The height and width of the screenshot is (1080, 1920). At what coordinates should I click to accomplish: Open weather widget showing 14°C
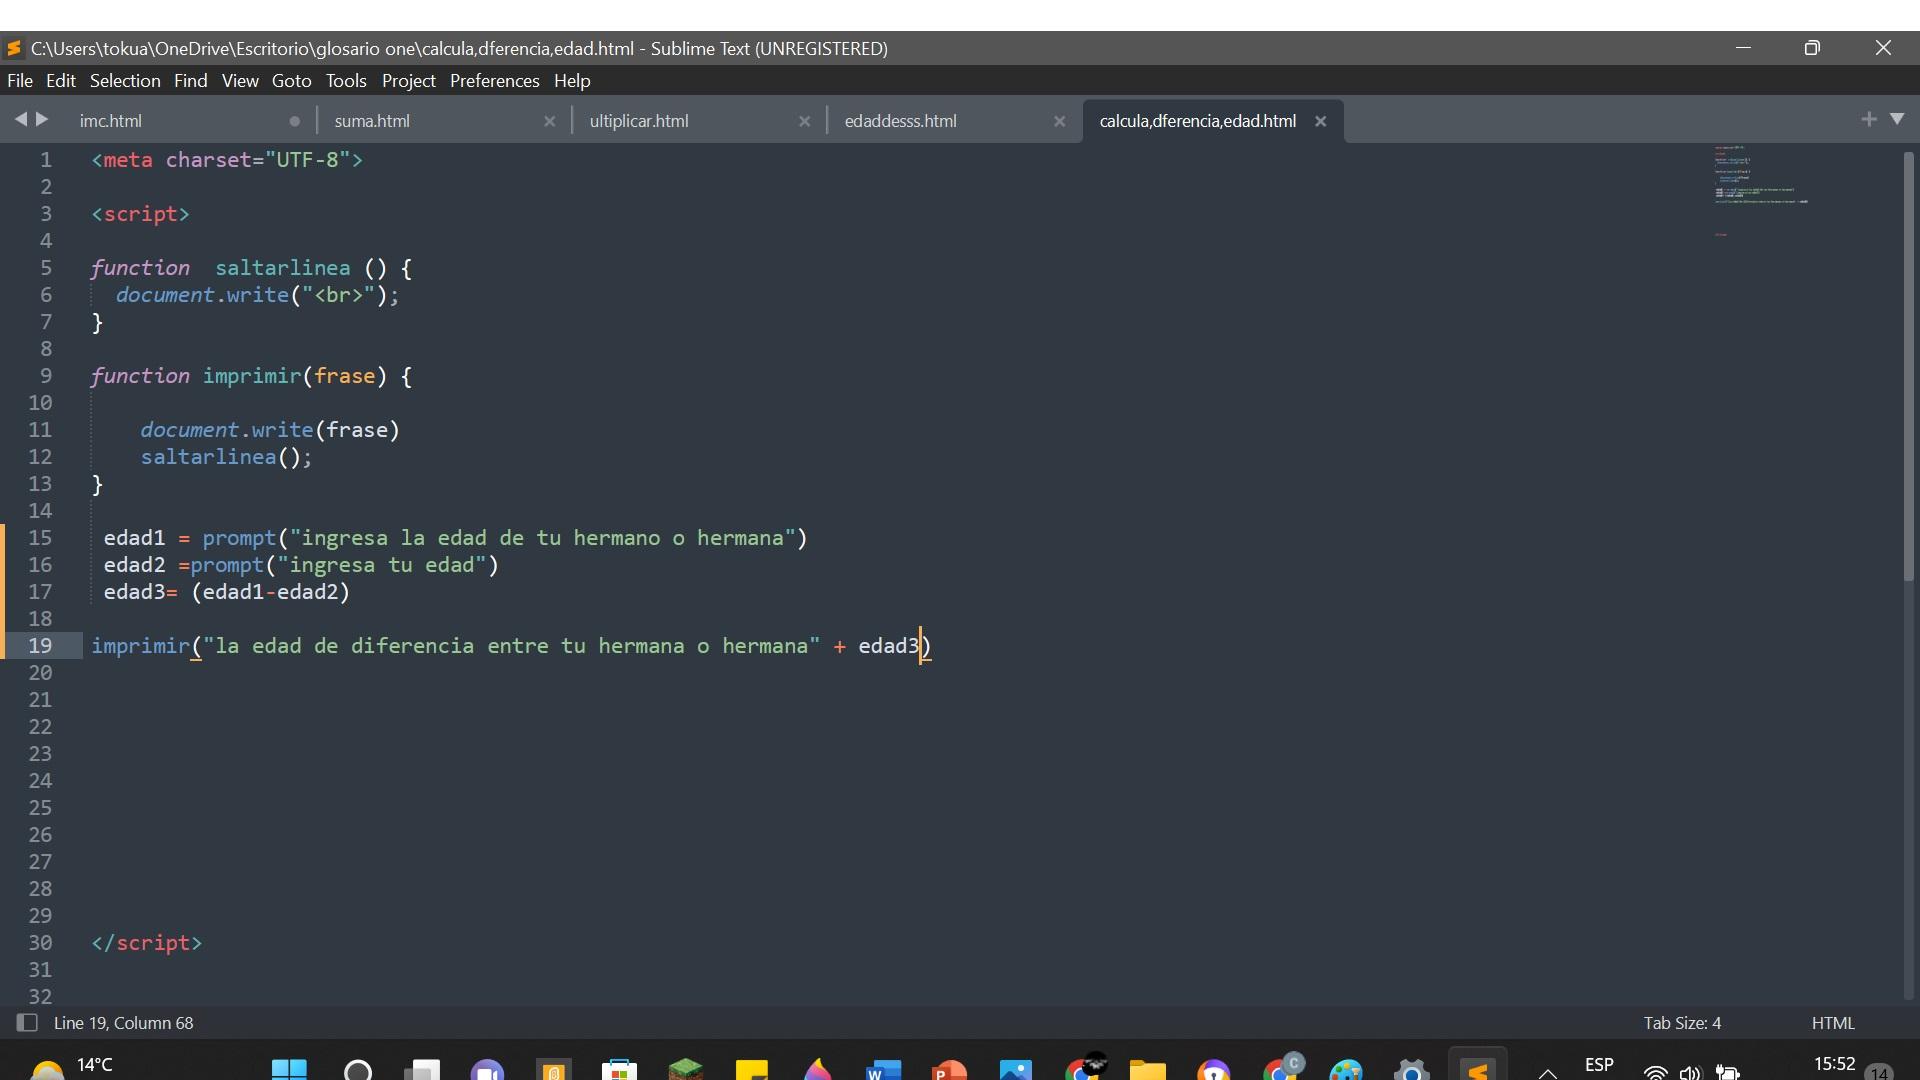tap(72, 1067)
